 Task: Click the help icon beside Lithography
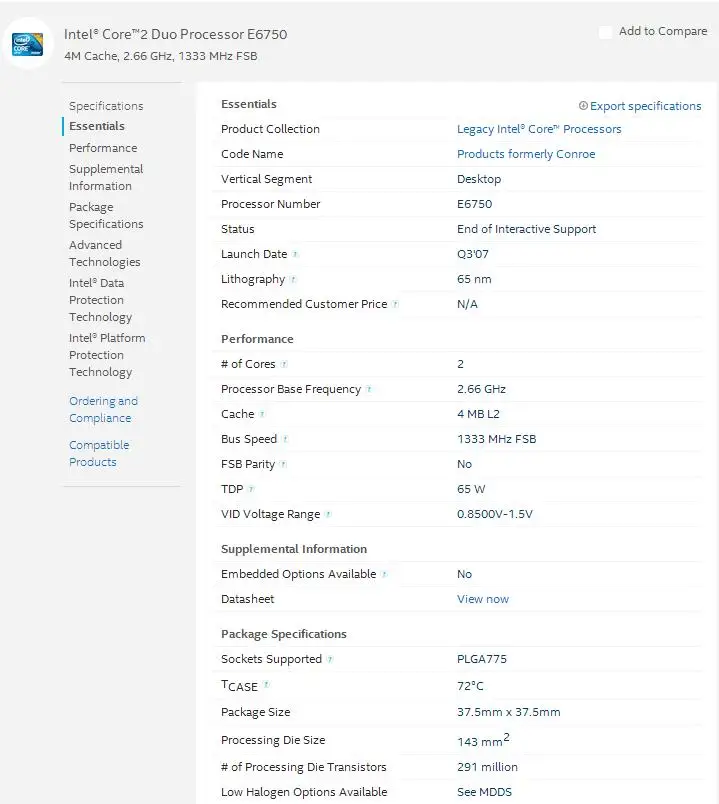(x=293, y=279)
